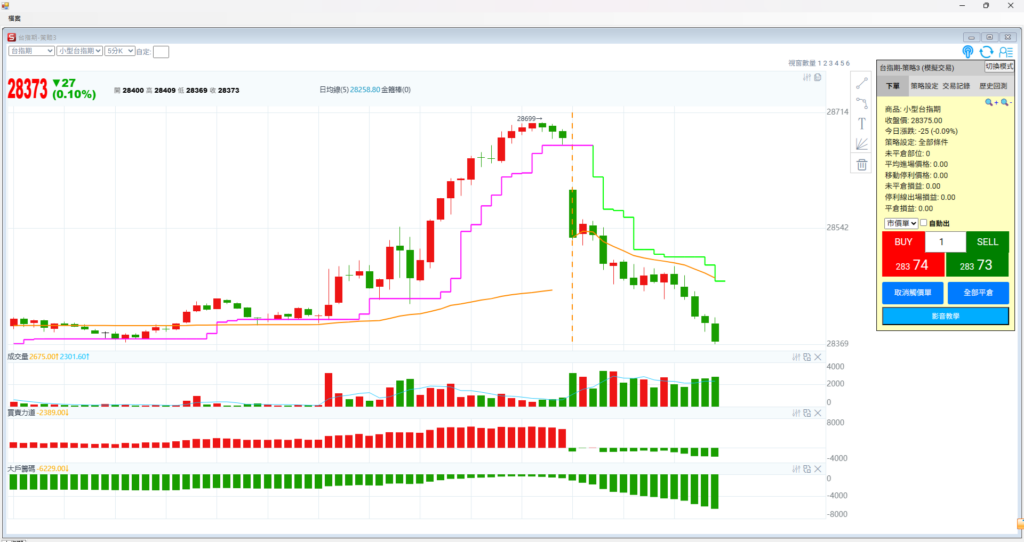Click the 切換模式 button
Screen dimensions: 1024x542
pos(1000,66)
